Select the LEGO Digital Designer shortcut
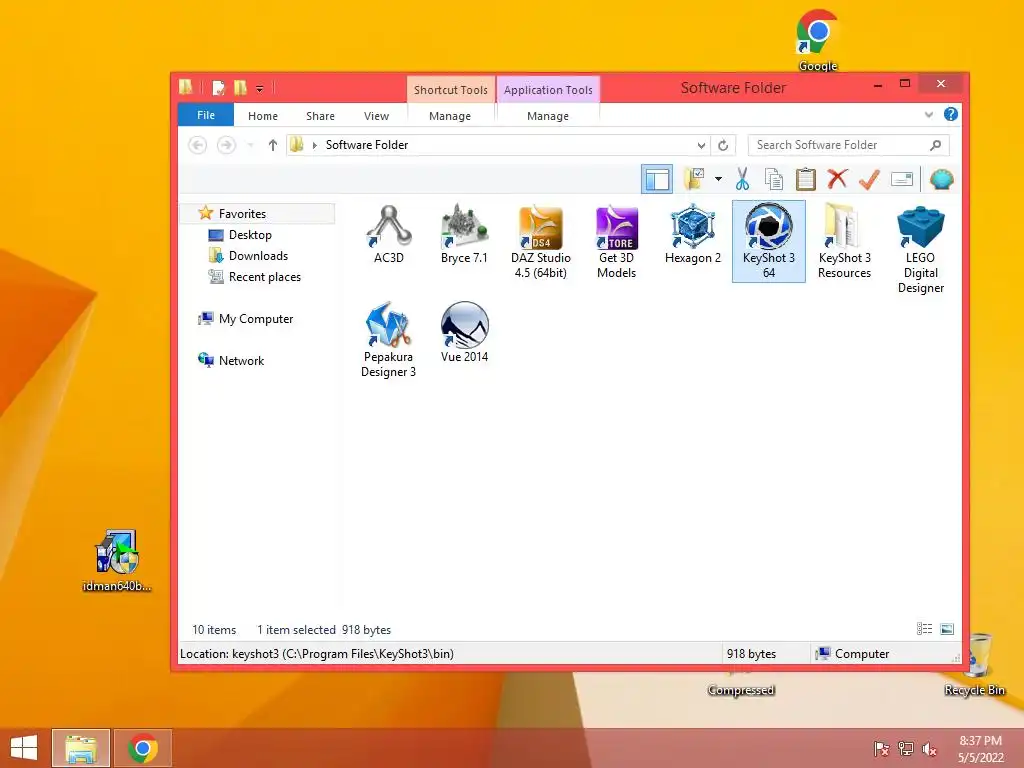This screenshot has height=768, width=1024. pyautogui.click(x=921, y=249)
